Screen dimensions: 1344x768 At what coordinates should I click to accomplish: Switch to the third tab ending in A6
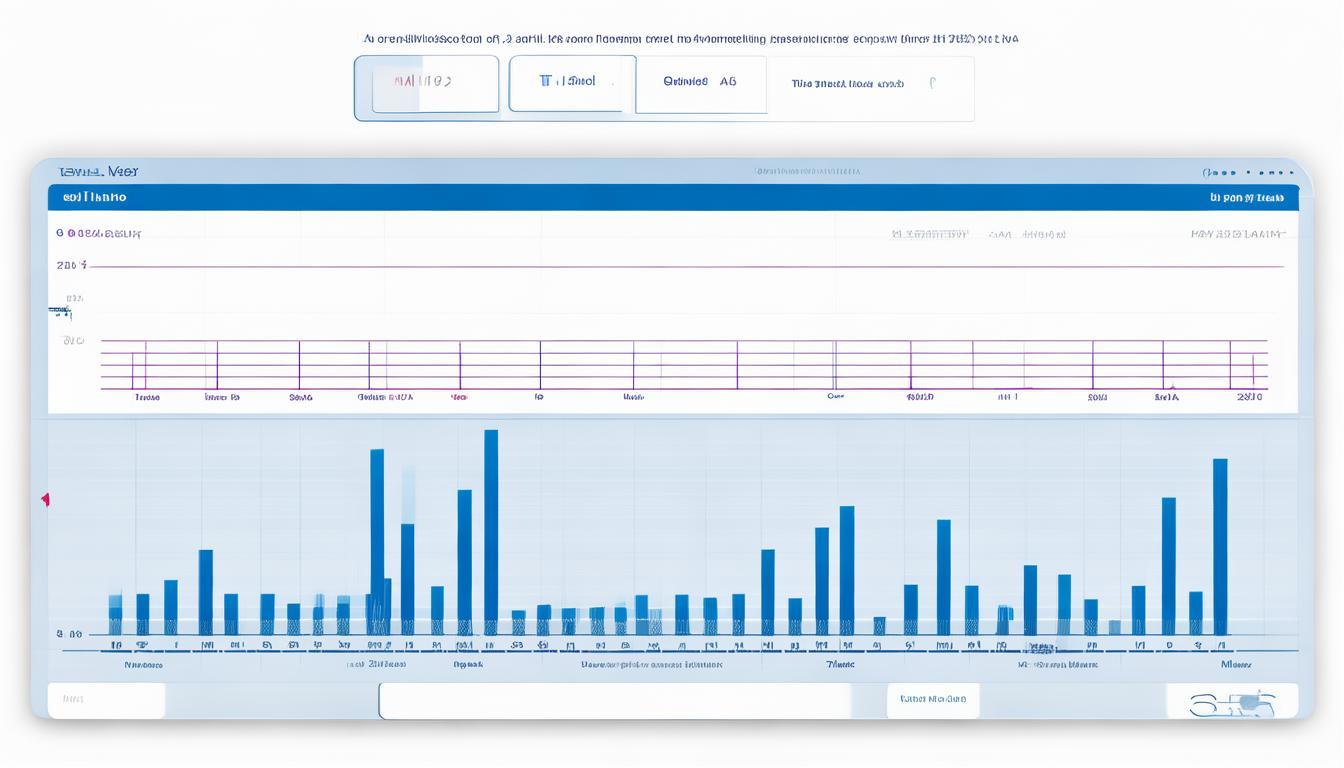[700, 83]
